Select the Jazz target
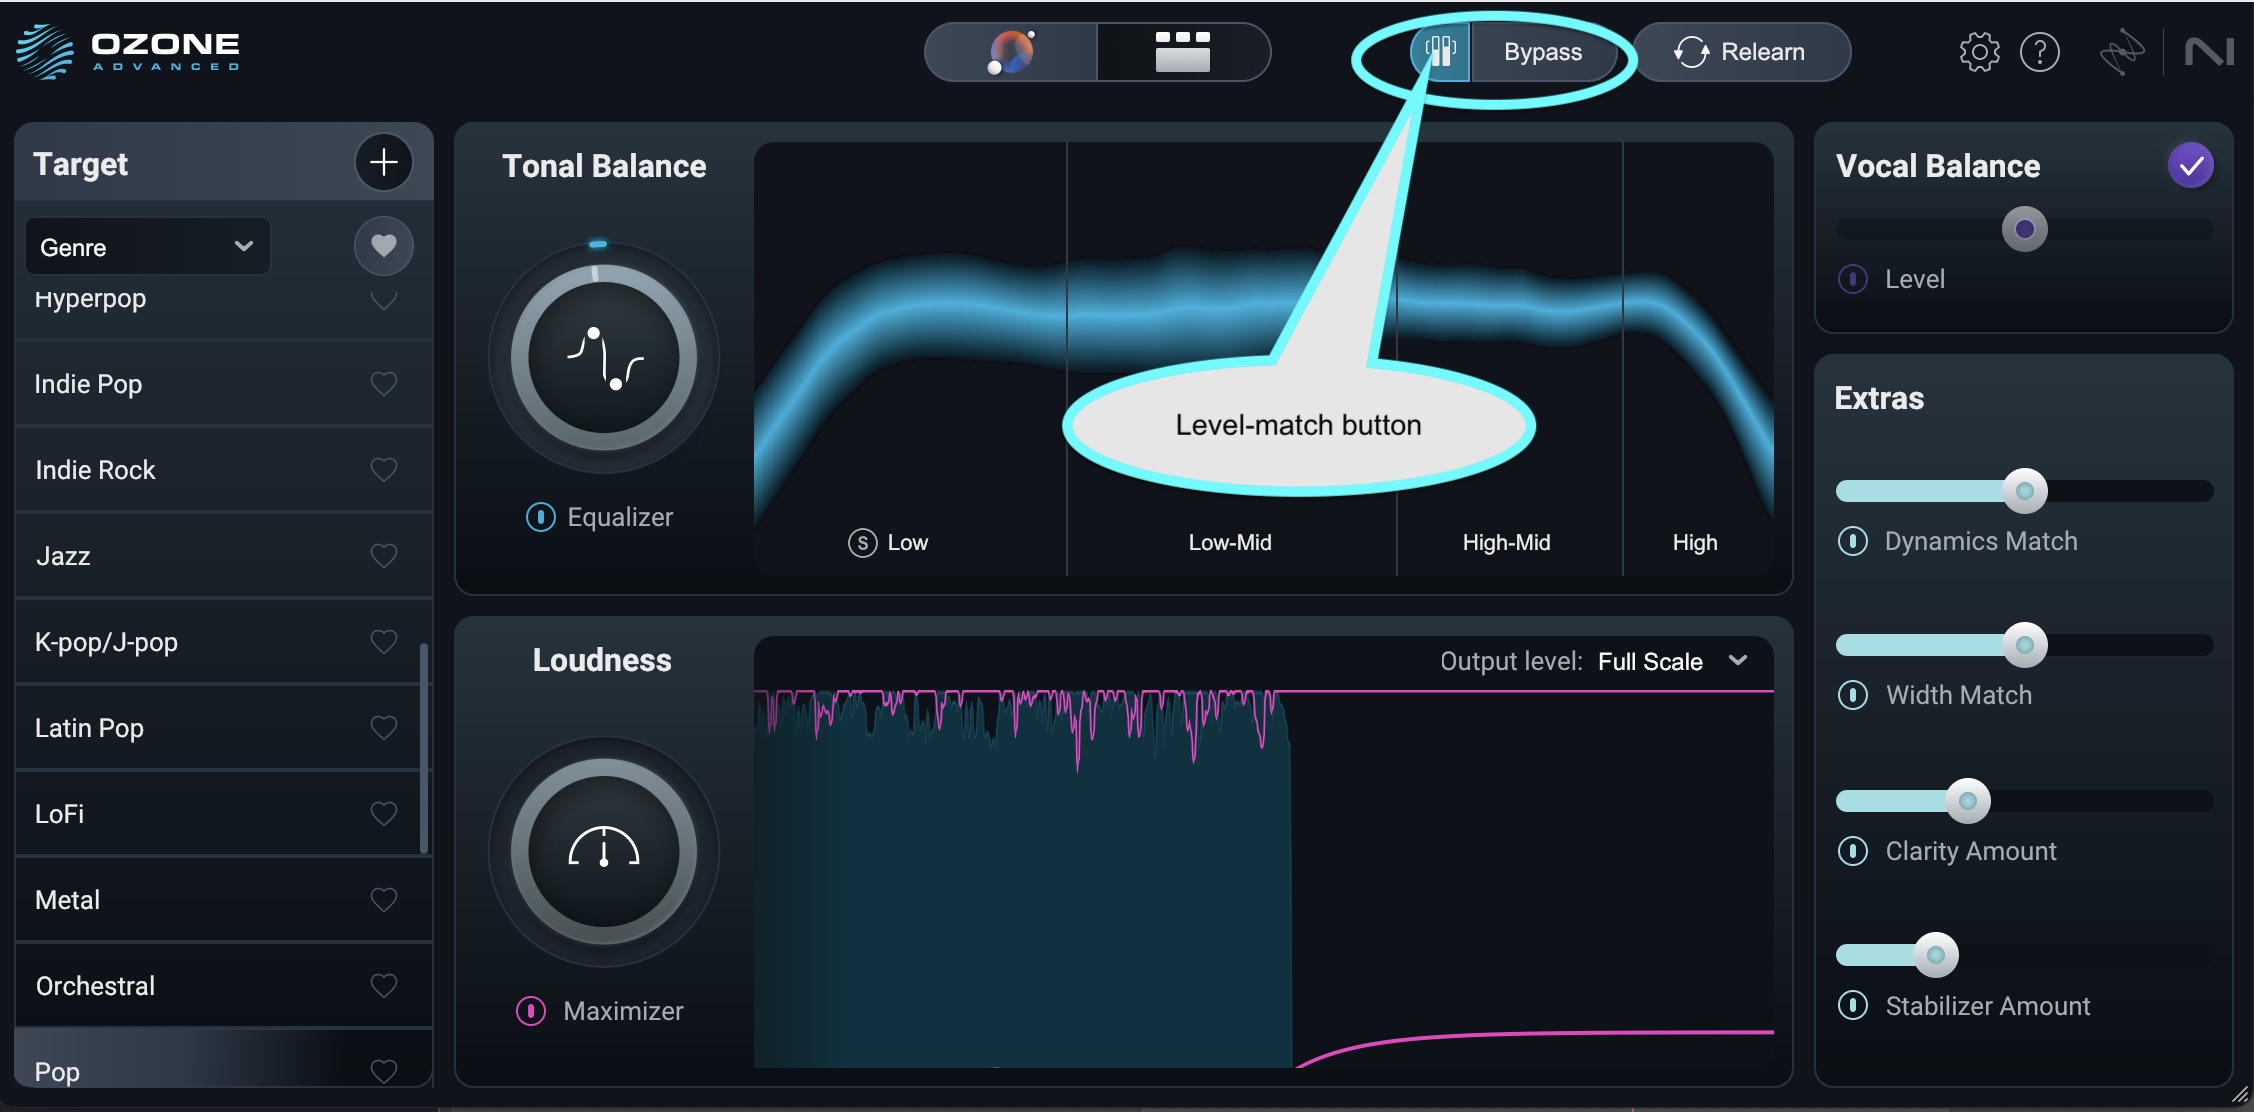2254x1112 pixels. (224, 556)
